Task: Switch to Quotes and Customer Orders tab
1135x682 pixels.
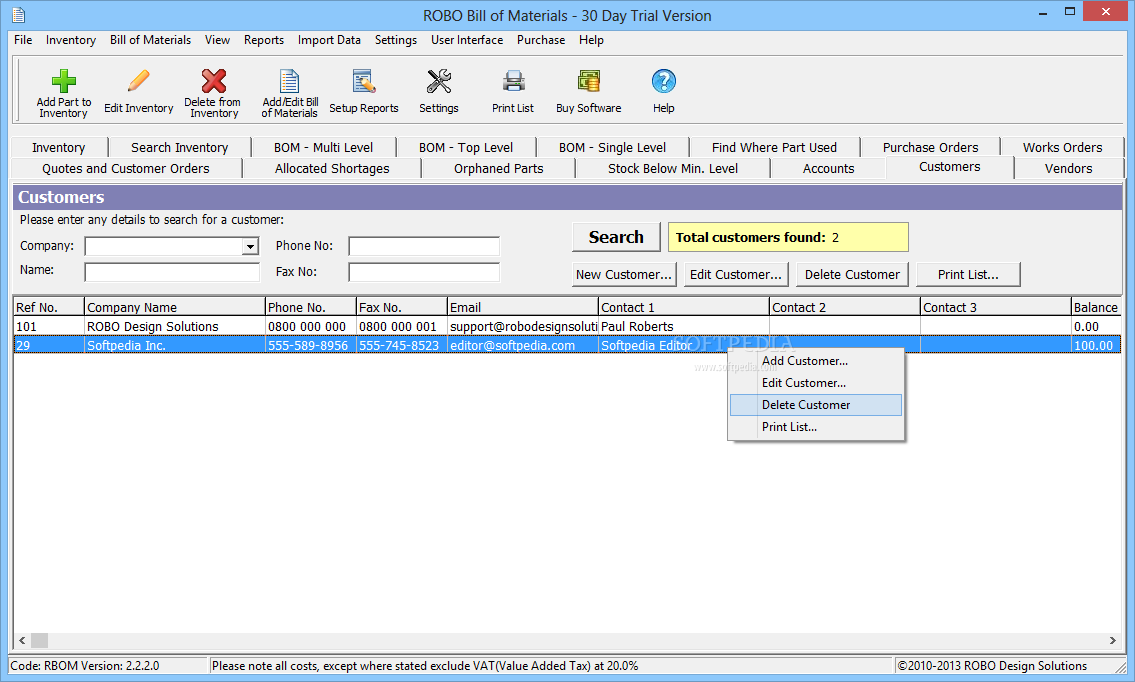Action: pos(126,169)
